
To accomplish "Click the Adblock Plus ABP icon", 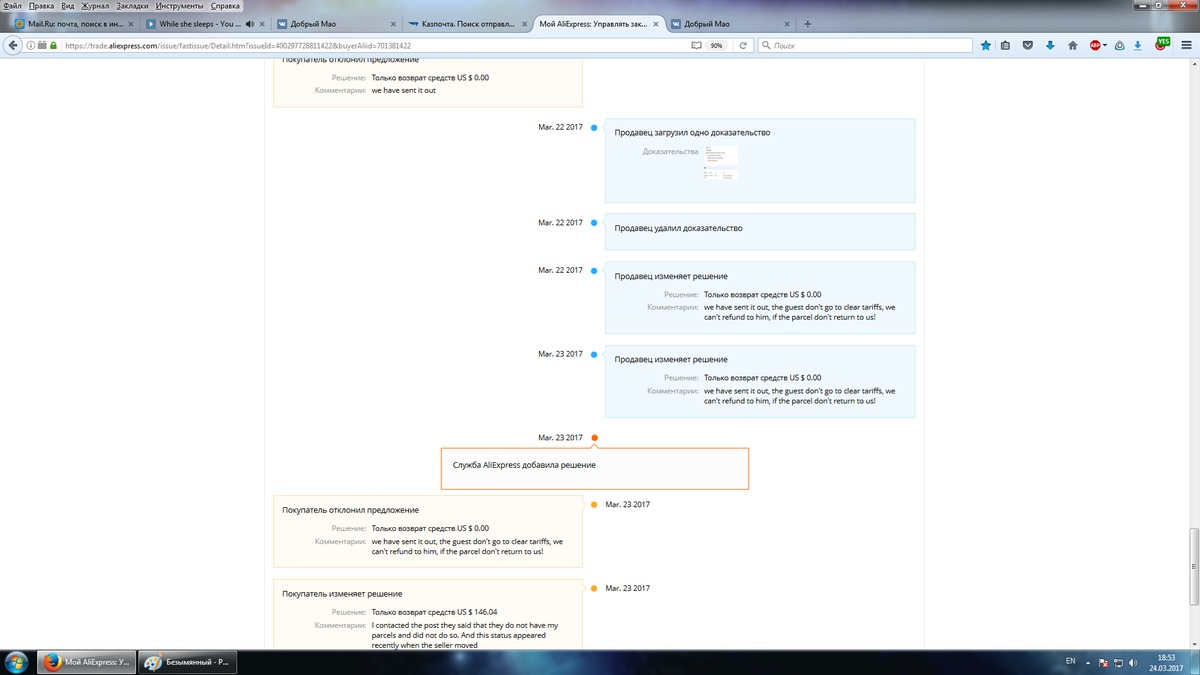I will [x=1095, y=45].
